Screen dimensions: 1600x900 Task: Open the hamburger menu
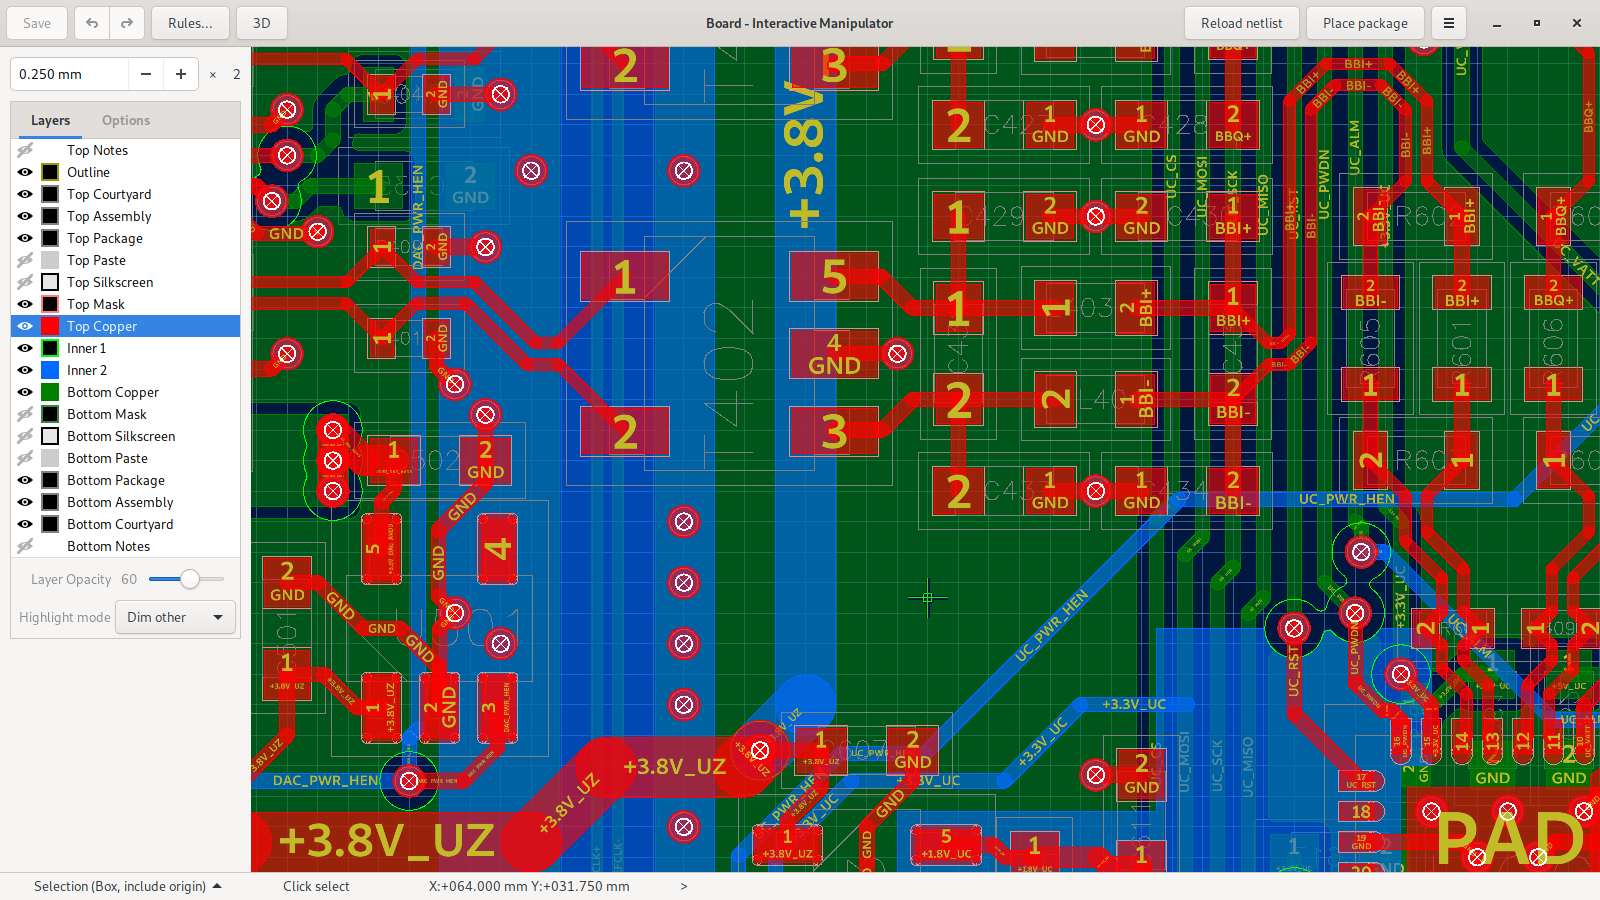(1448, 23)
